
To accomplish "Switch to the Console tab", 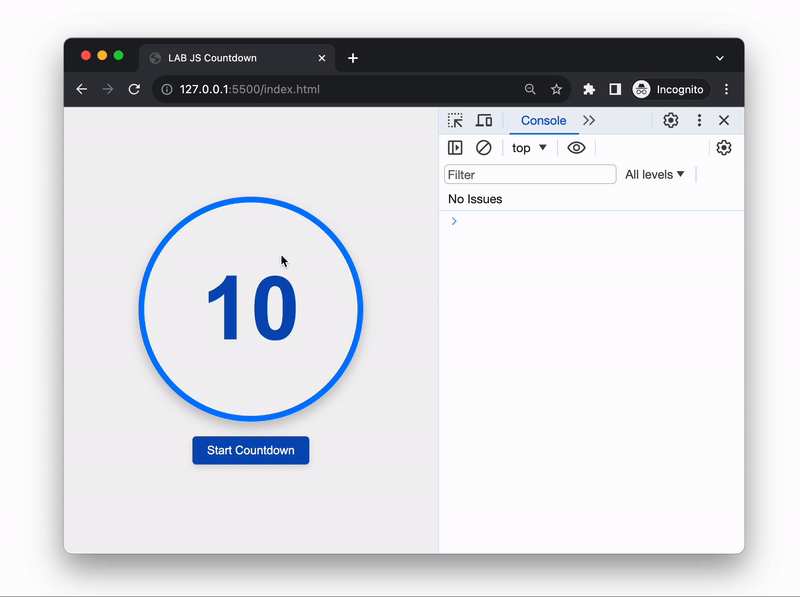I will tap(543, 120).
